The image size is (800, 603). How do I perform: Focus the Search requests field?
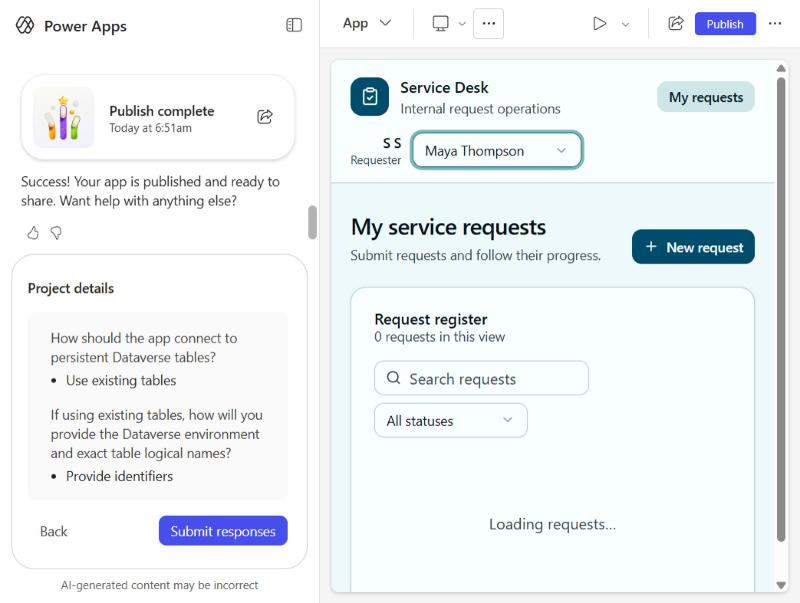coord(481,378)
